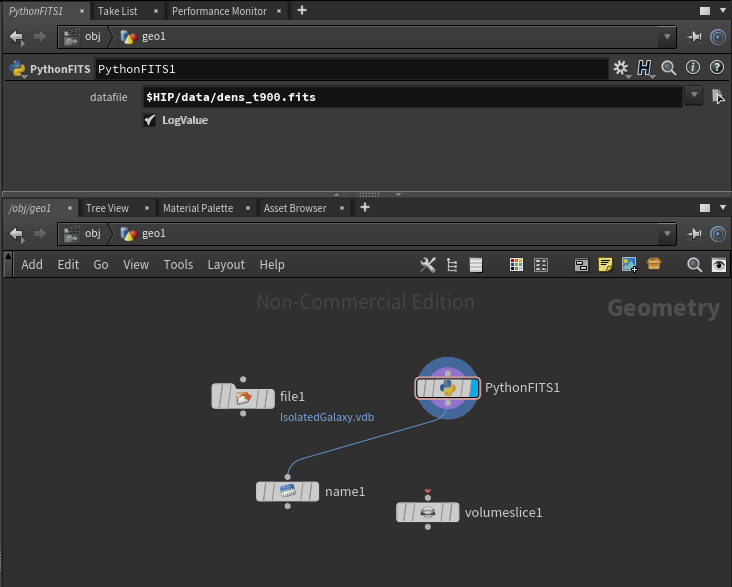
Task: Click the datafile path input field
Action: (410, 97)
